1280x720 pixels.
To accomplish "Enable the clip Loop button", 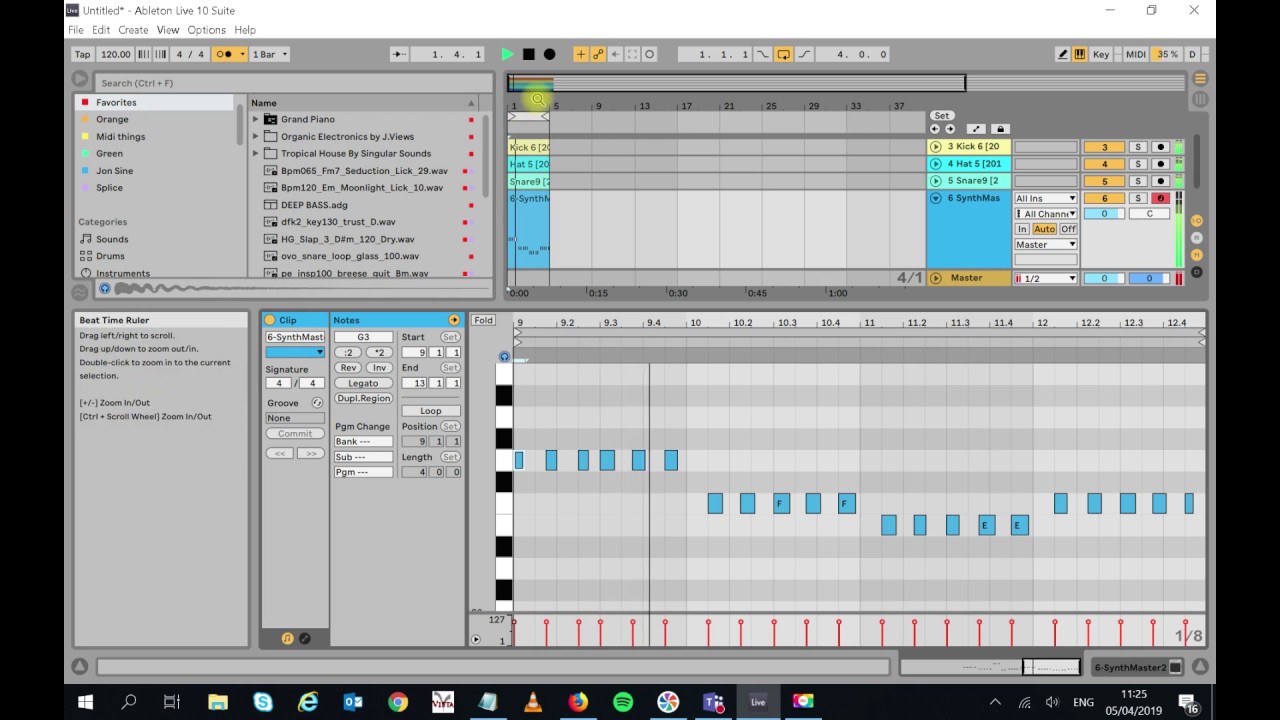I will pyautogui.click(x=431, y=411).
